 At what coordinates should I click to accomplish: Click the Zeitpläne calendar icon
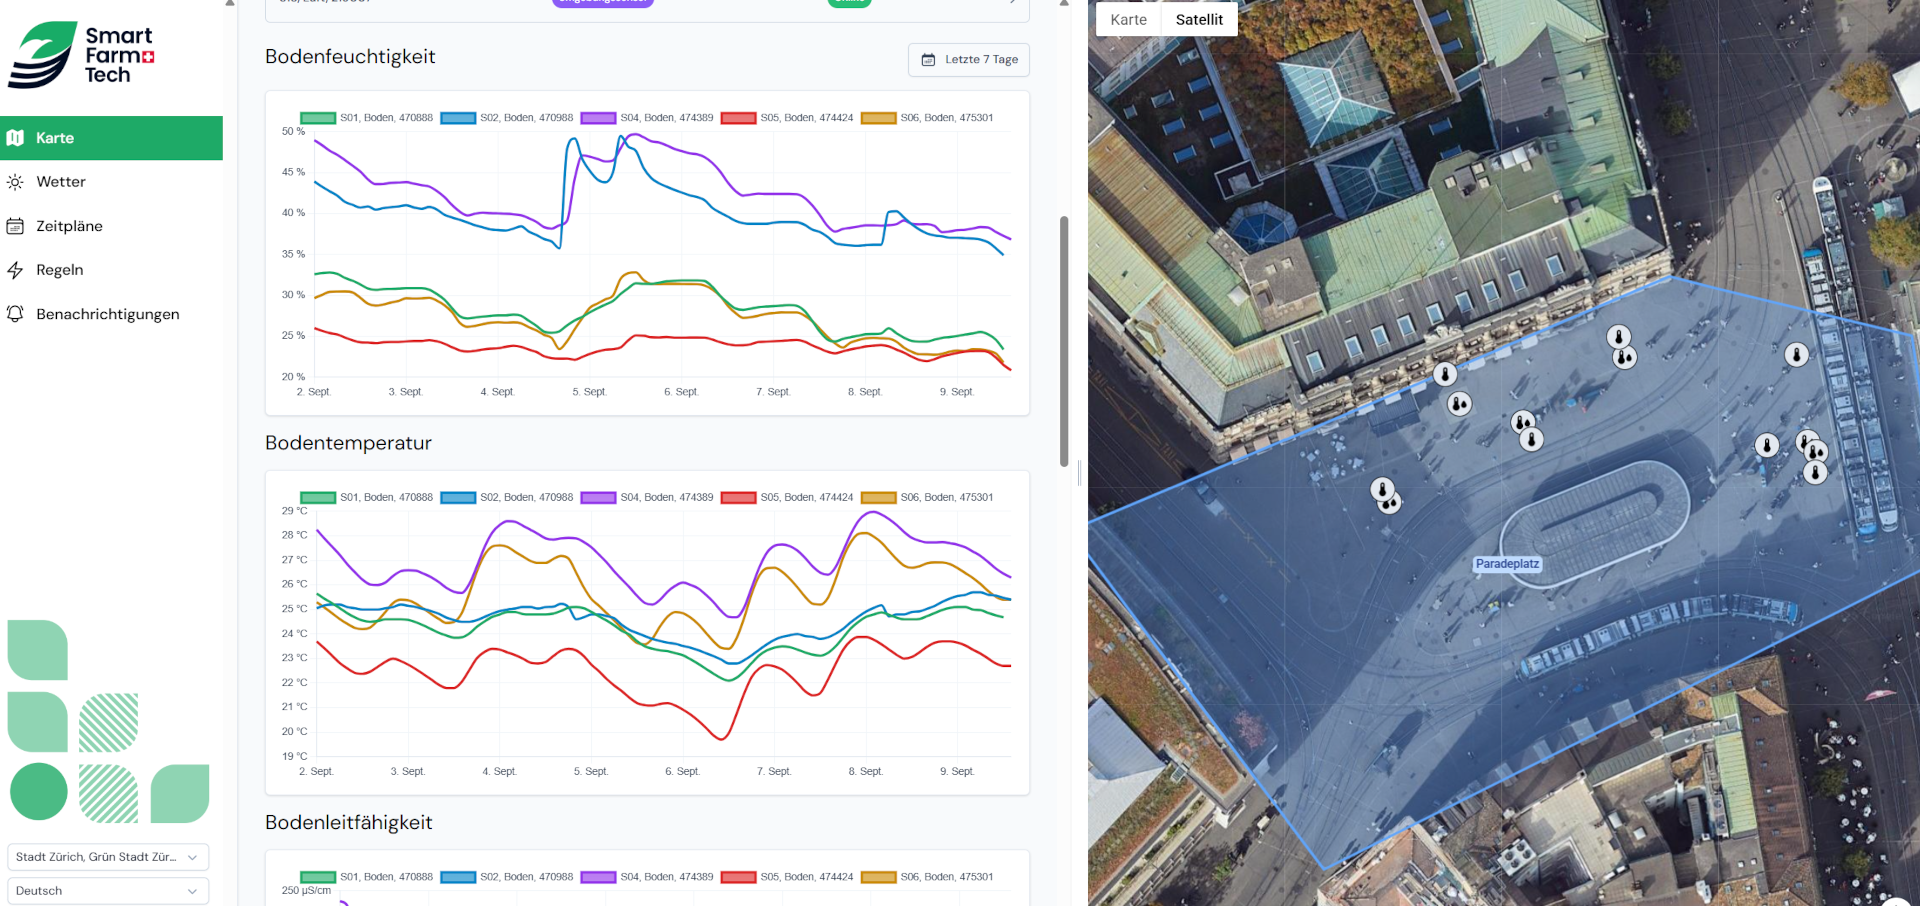coord(15,226)
